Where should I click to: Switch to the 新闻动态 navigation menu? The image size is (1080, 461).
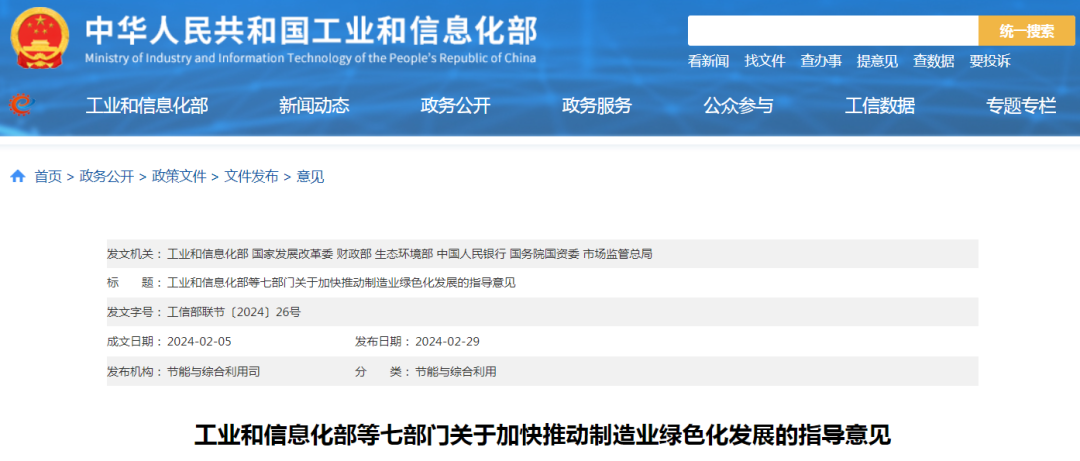(x=314, y=106)
